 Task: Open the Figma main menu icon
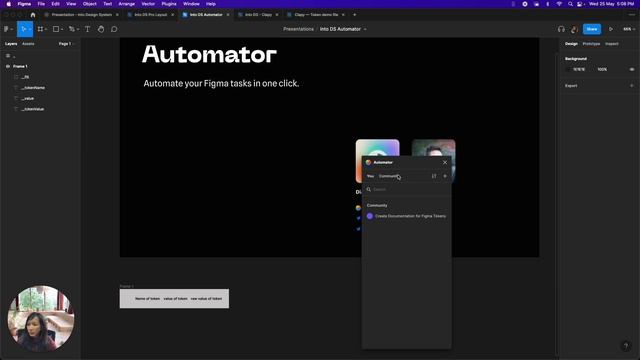pos(7,29)
